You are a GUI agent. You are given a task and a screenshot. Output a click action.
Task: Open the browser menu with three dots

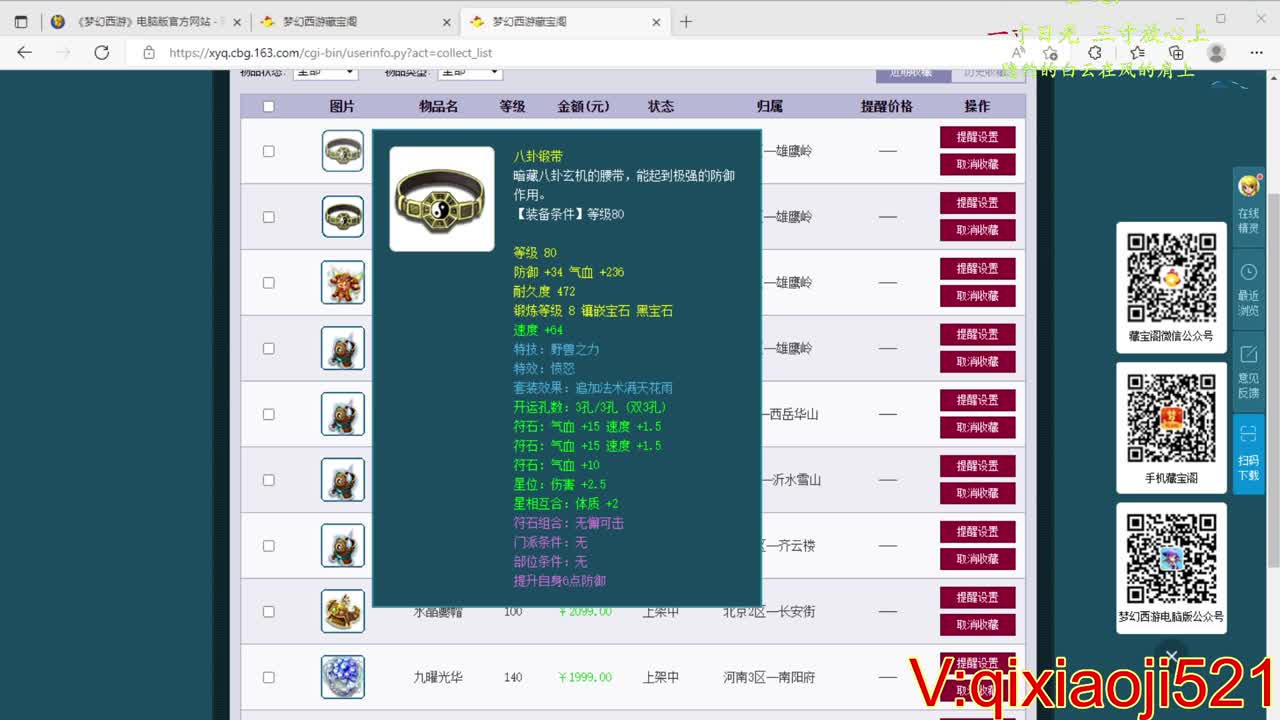[x=1257, y=52]
